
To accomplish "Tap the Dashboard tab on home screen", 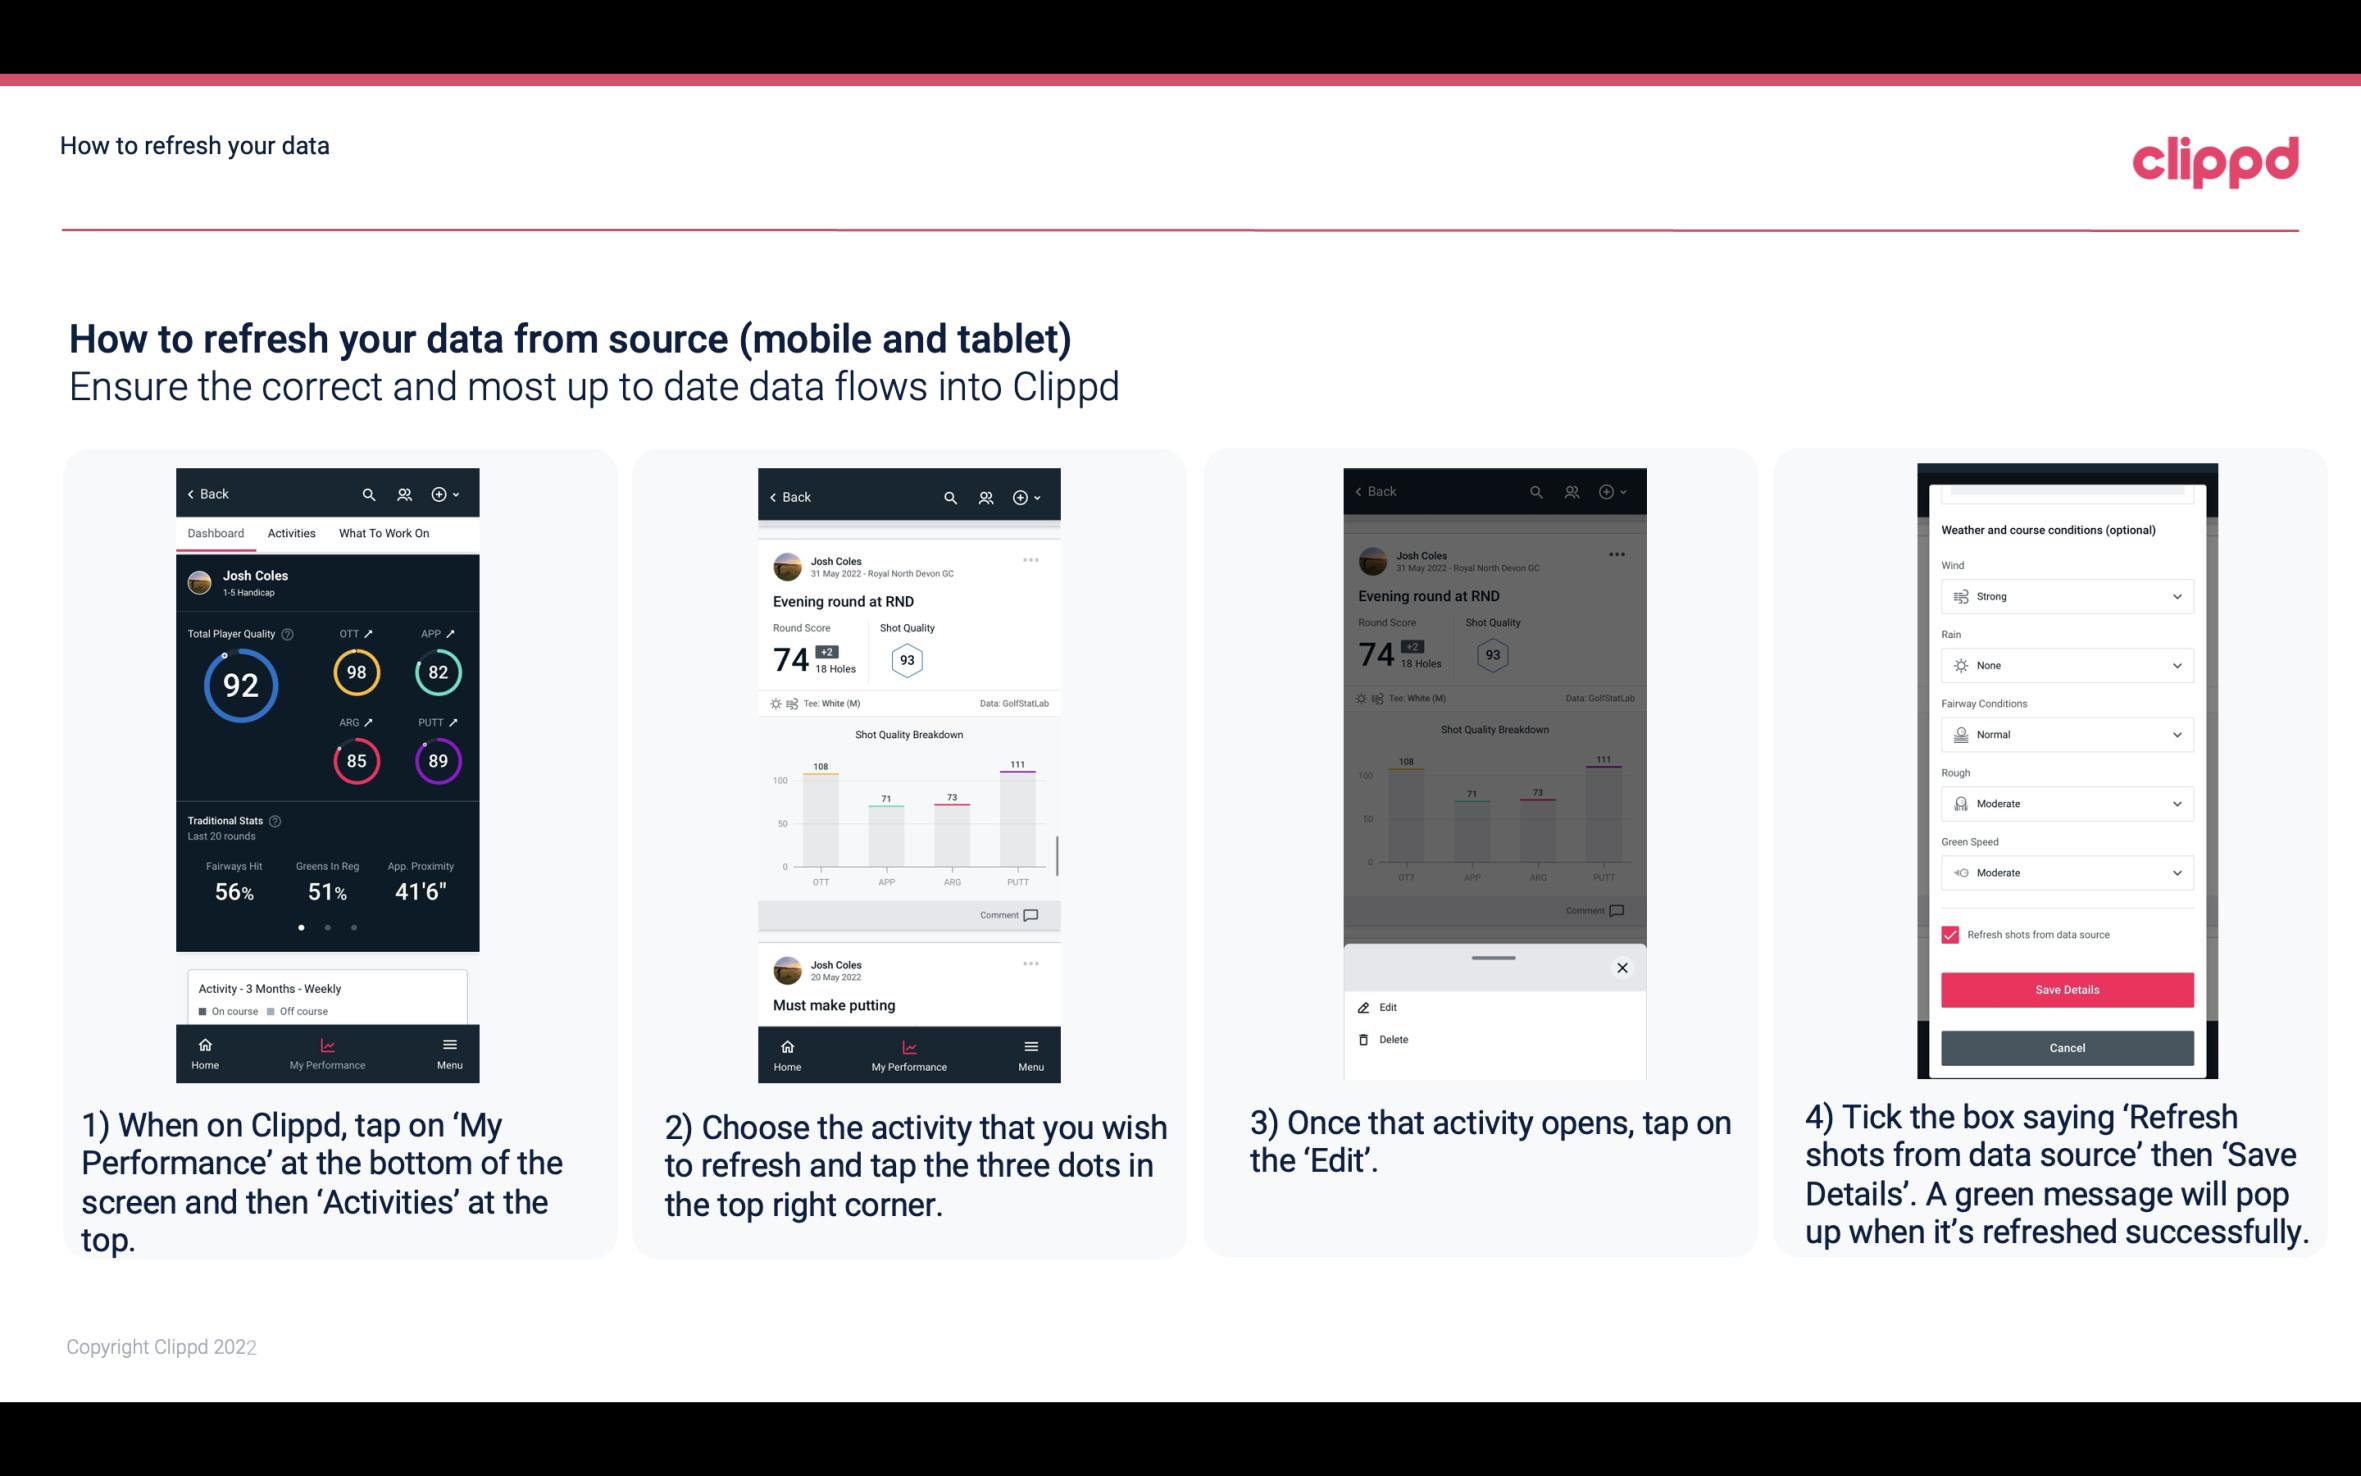I will pyautogui.click(x=216, y=532).
